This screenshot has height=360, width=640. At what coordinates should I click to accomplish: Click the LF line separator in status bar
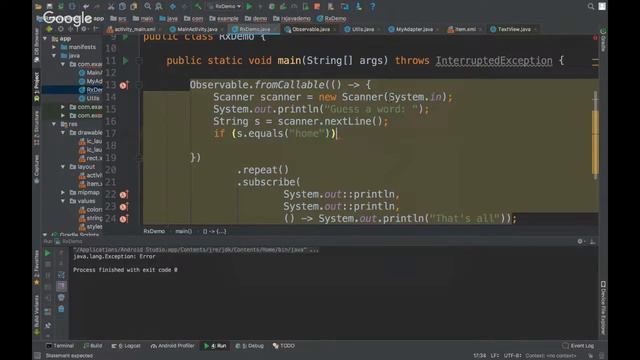[494, 356]
